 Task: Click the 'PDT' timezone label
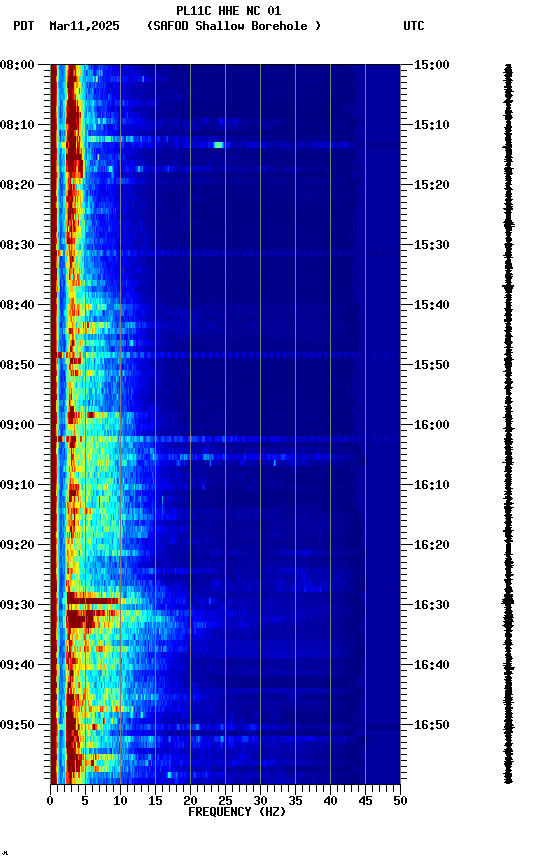click(x=24, y=26)
